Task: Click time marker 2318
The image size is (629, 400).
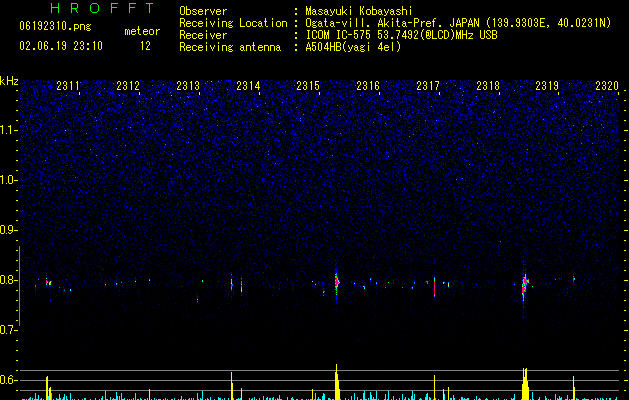Action: pyautogui.click(x=488, y=86)
